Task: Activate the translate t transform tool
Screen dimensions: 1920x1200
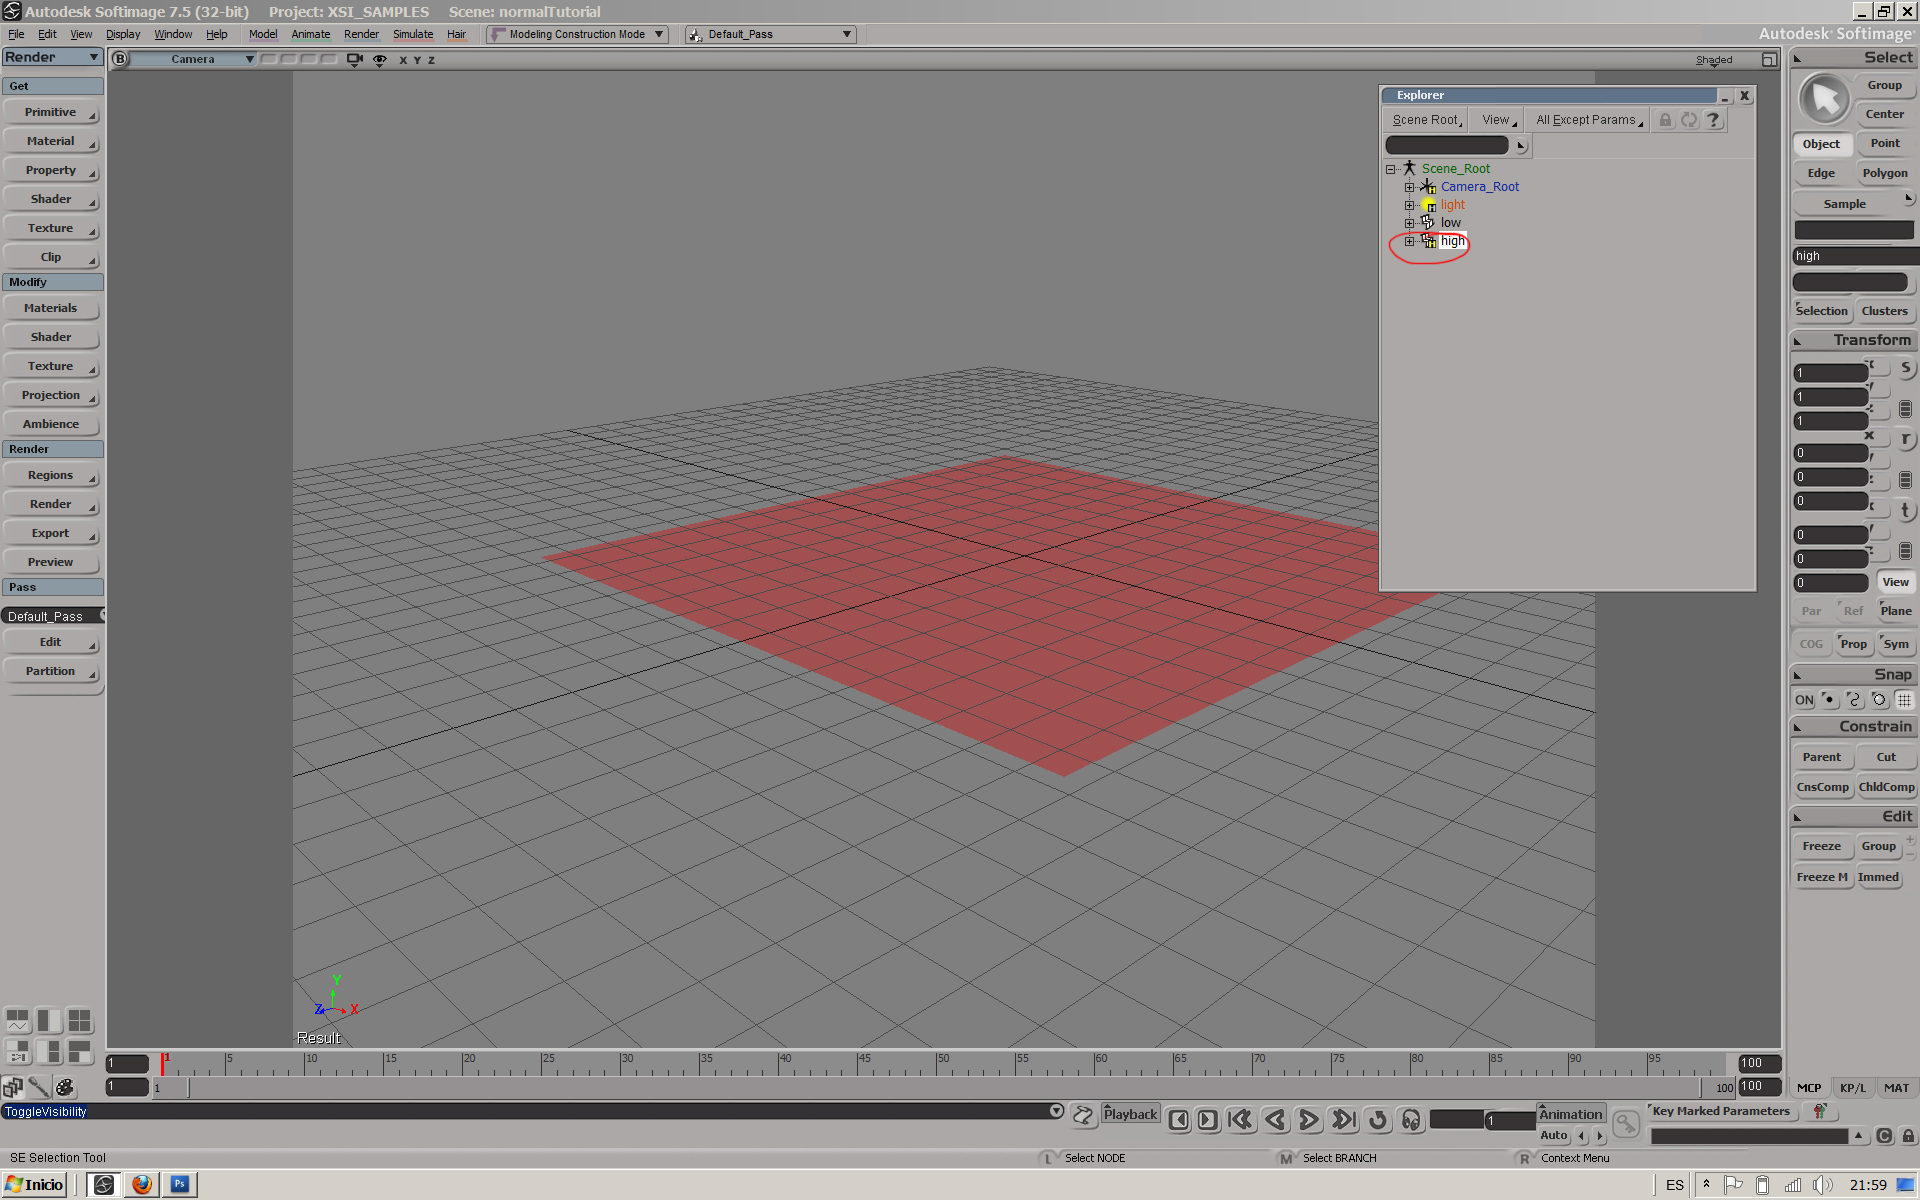Action: pos(1905,510)
